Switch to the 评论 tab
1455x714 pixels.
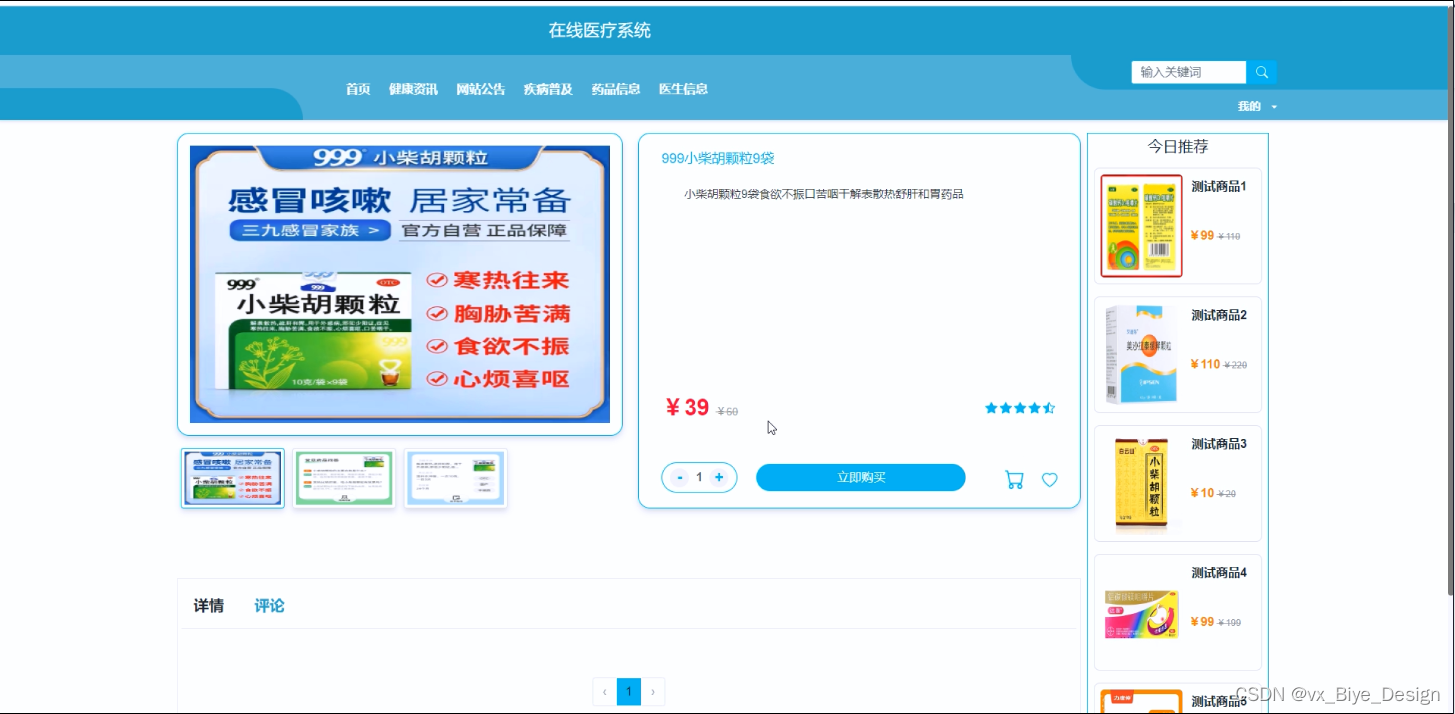point(269,606)
